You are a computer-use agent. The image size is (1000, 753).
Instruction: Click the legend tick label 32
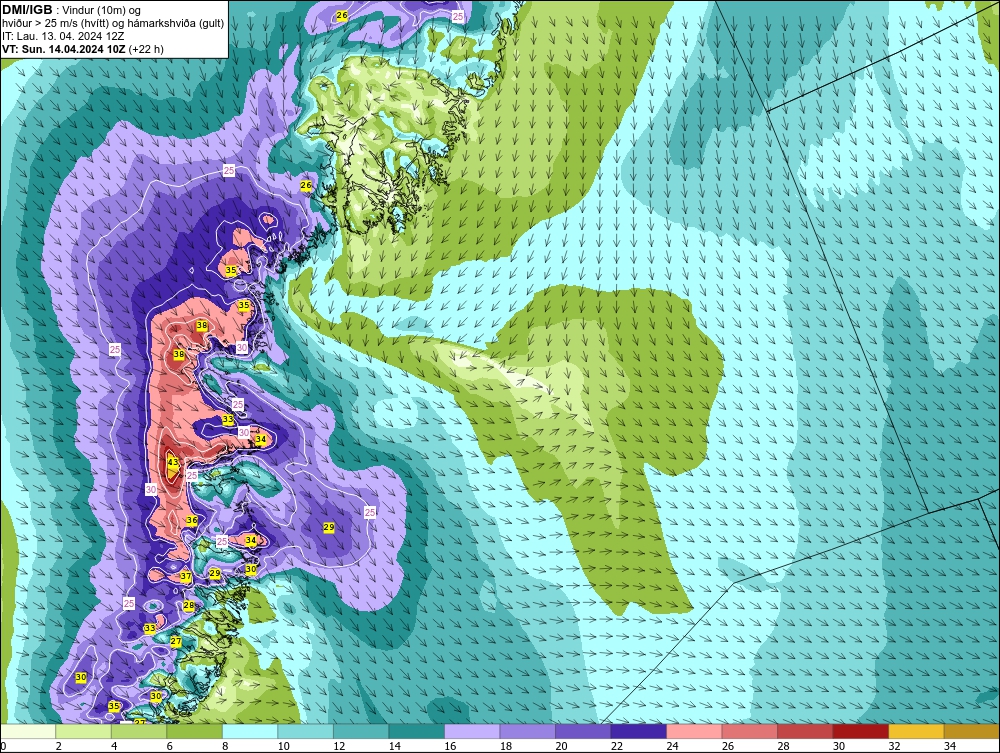pyautogui.click(x=894, y=746)
